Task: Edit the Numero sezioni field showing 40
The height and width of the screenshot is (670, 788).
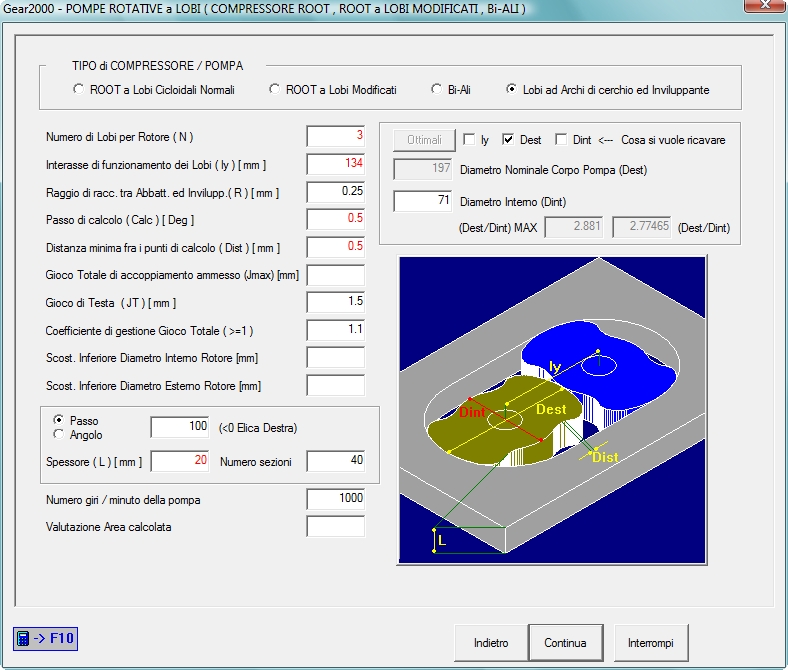Action: pyautogui.click(x=336, y=461)
